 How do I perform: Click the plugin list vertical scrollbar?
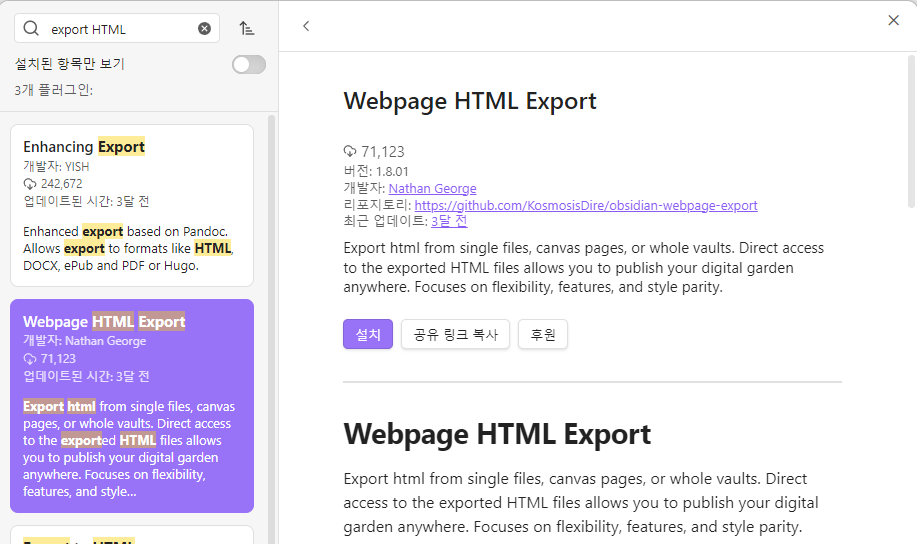[x=271, y=328]
